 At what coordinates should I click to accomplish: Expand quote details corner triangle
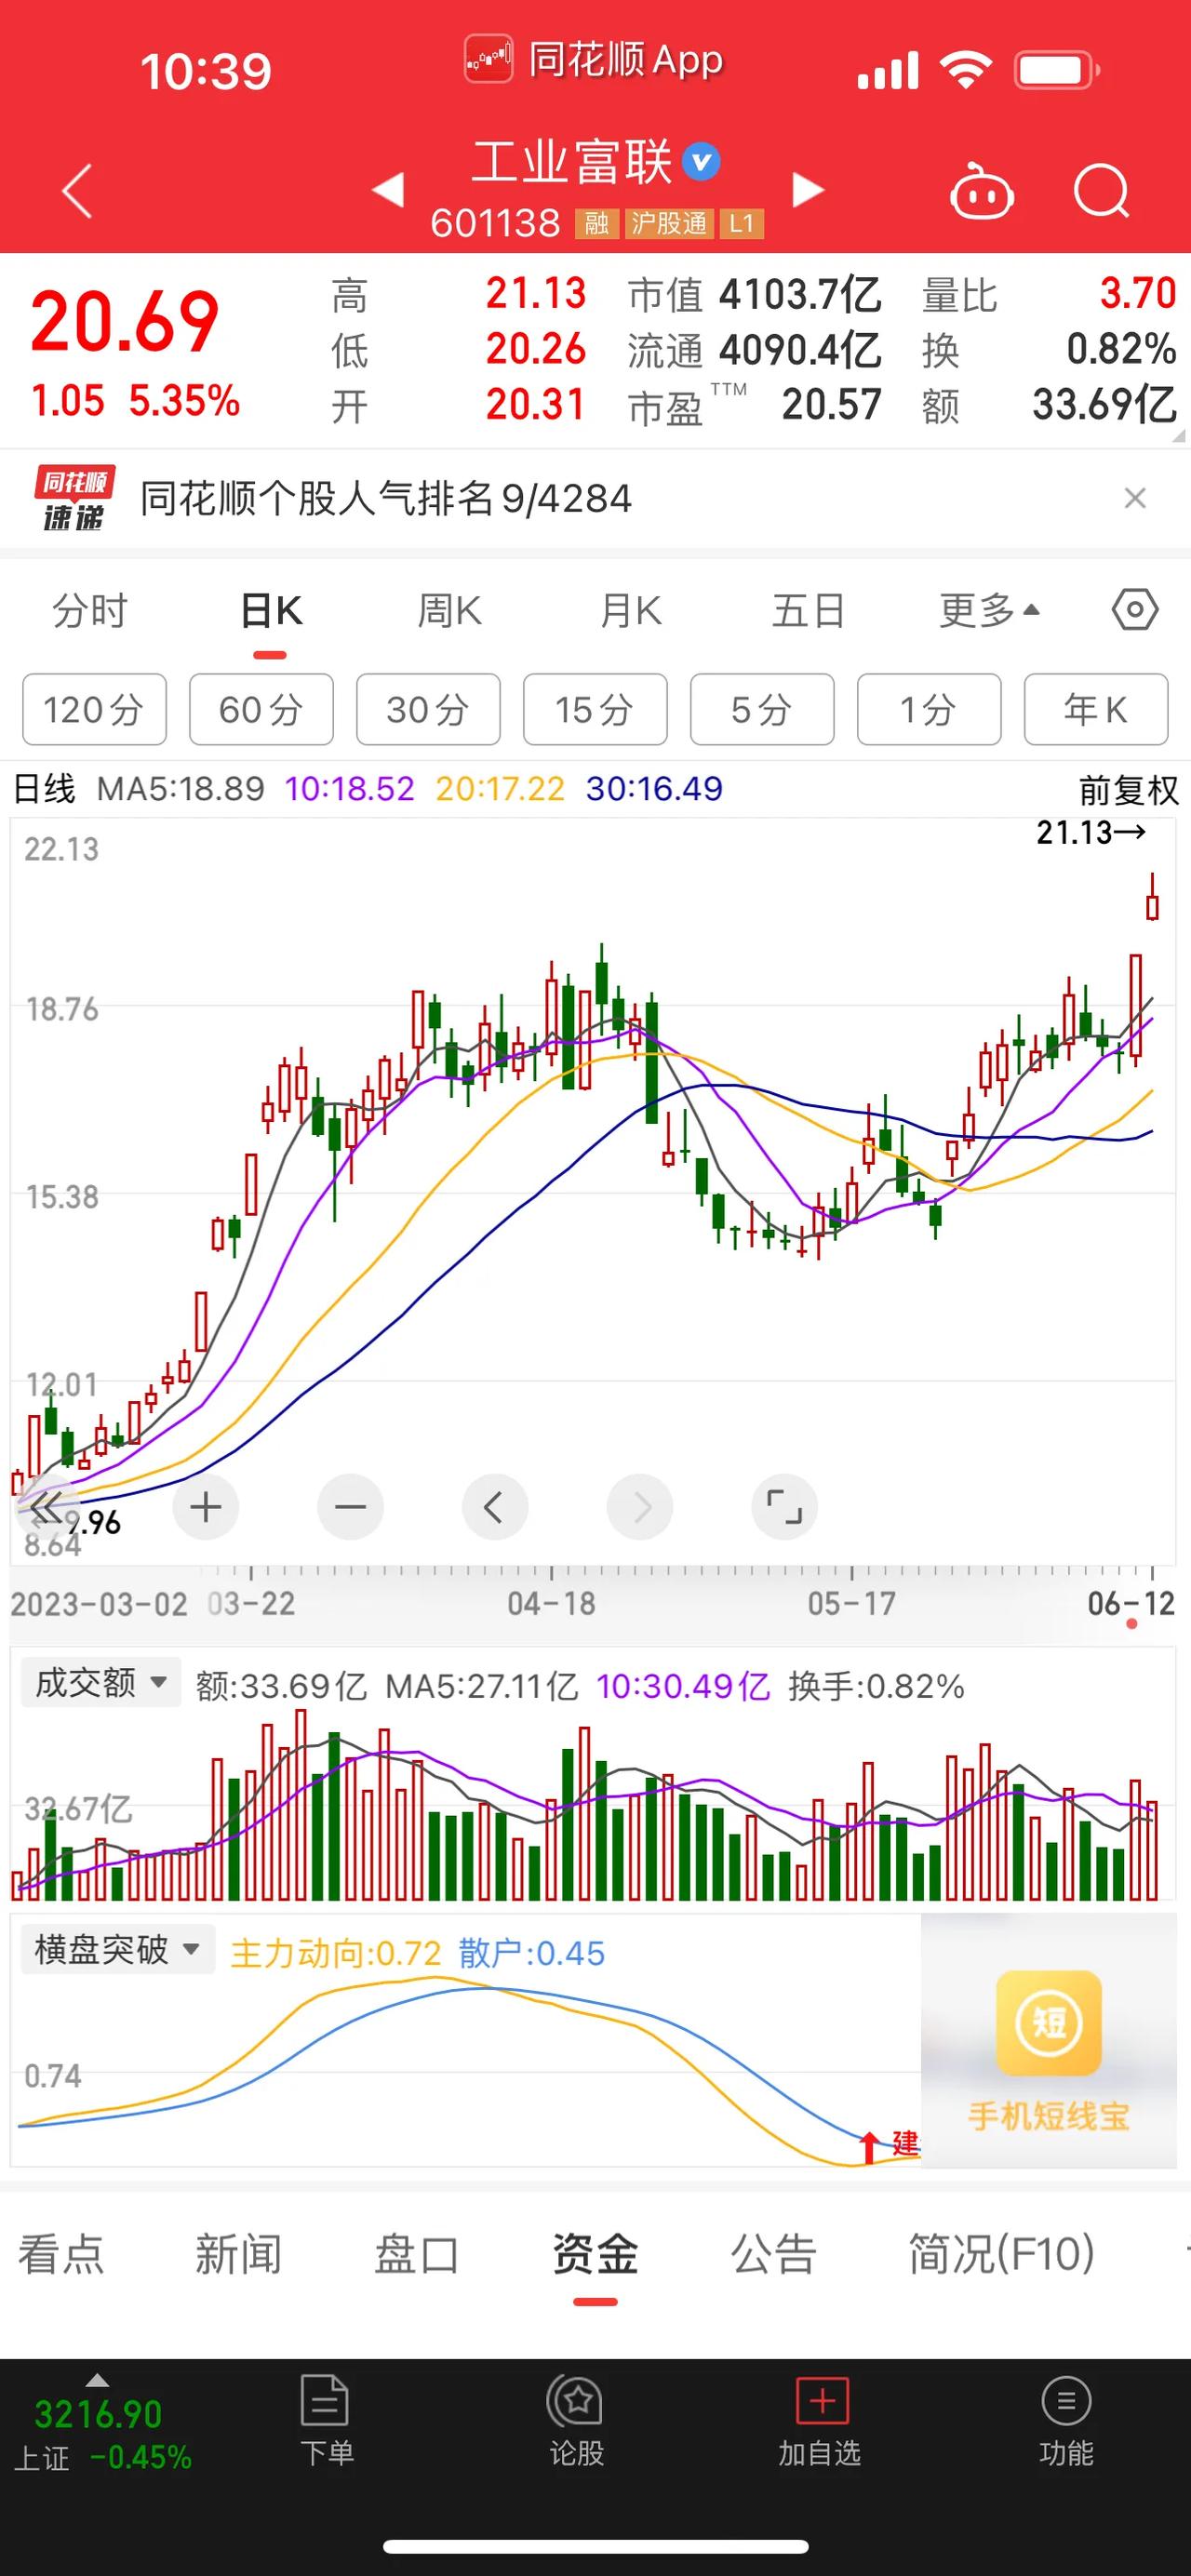coord(1177,435)
